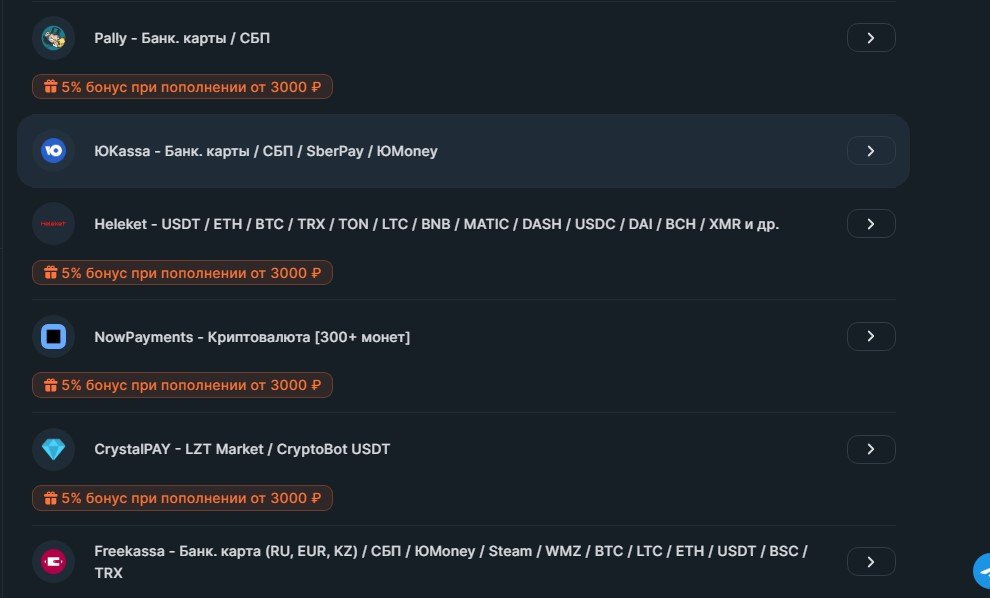Click the Freekassa logo icon
Image resolution: width=990 pixels, height=598 pixels.
click(x=53, y=562)
